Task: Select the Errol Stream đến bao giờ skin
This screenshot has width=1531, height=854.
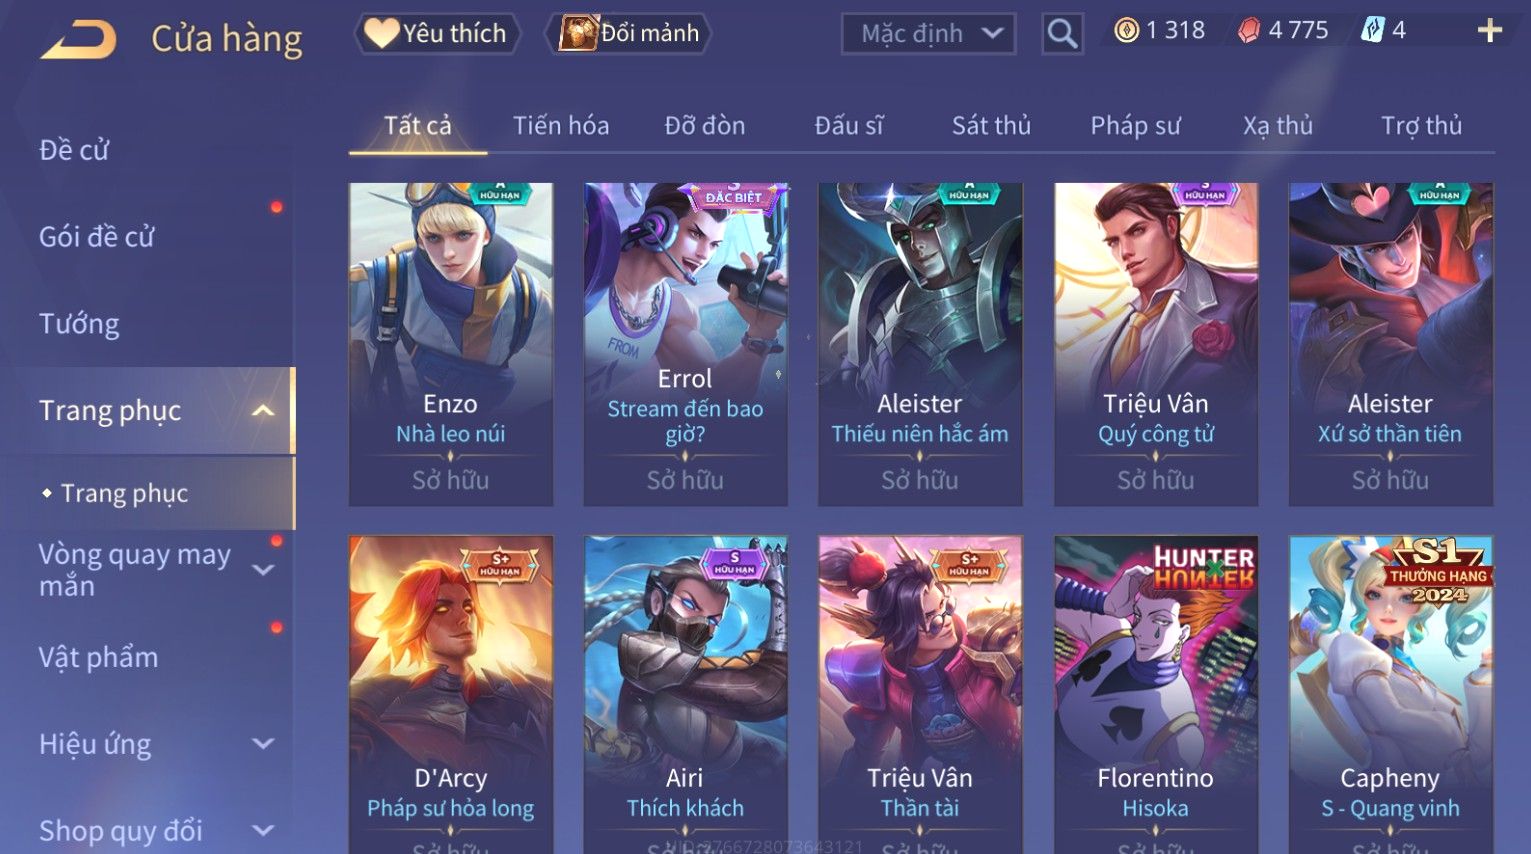Action: click(685, 344)
